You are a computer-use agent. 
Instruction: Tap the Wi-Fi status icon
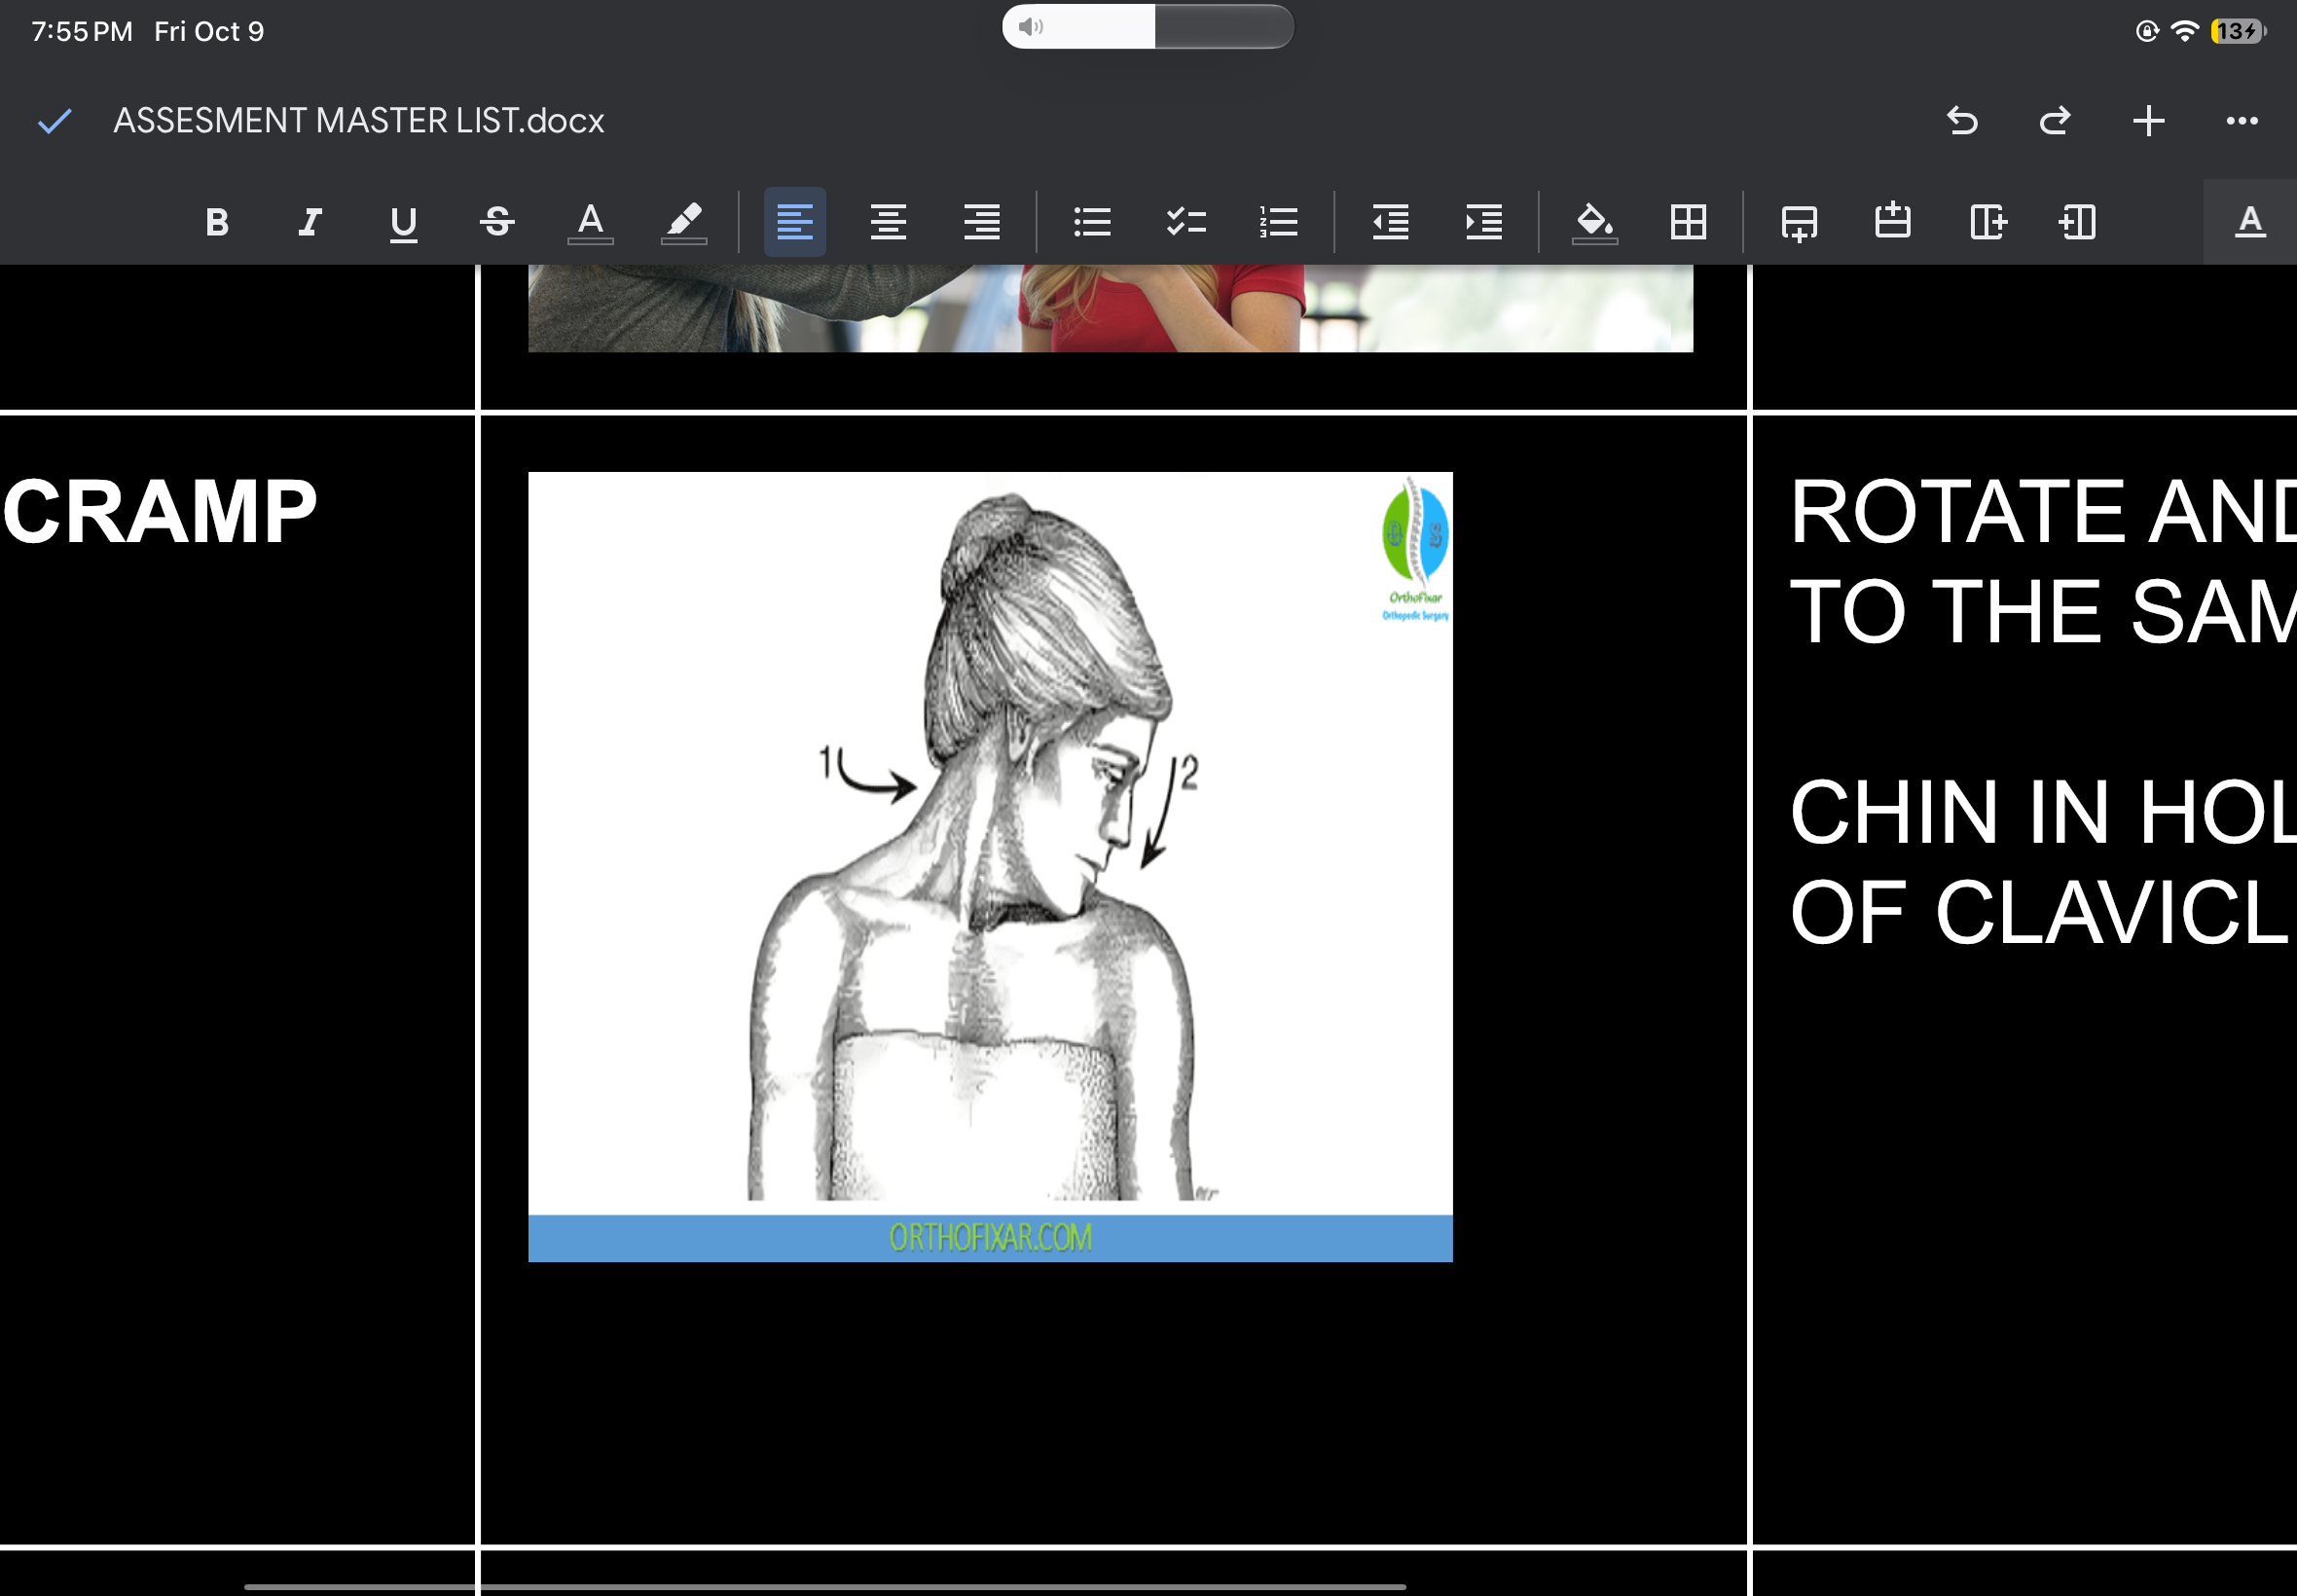2185,31
